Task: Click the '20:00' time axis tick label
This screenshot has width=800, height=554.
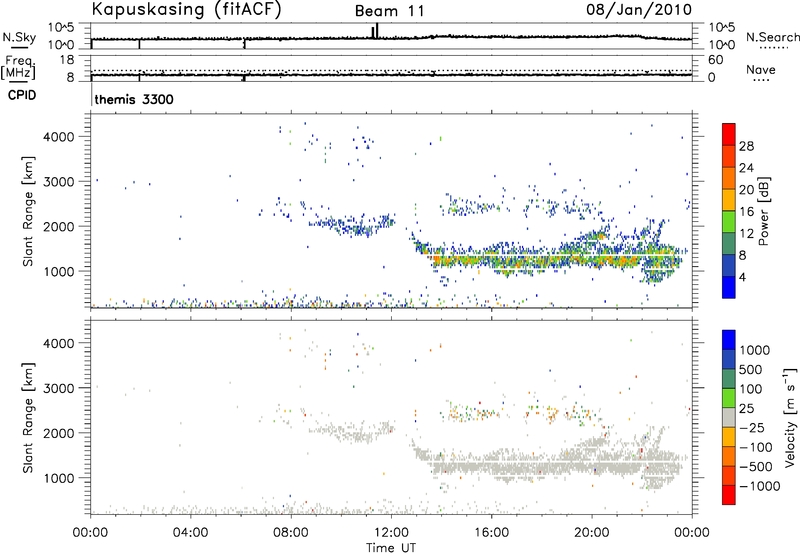Action: pyautogui.click(x=592, y=533)
